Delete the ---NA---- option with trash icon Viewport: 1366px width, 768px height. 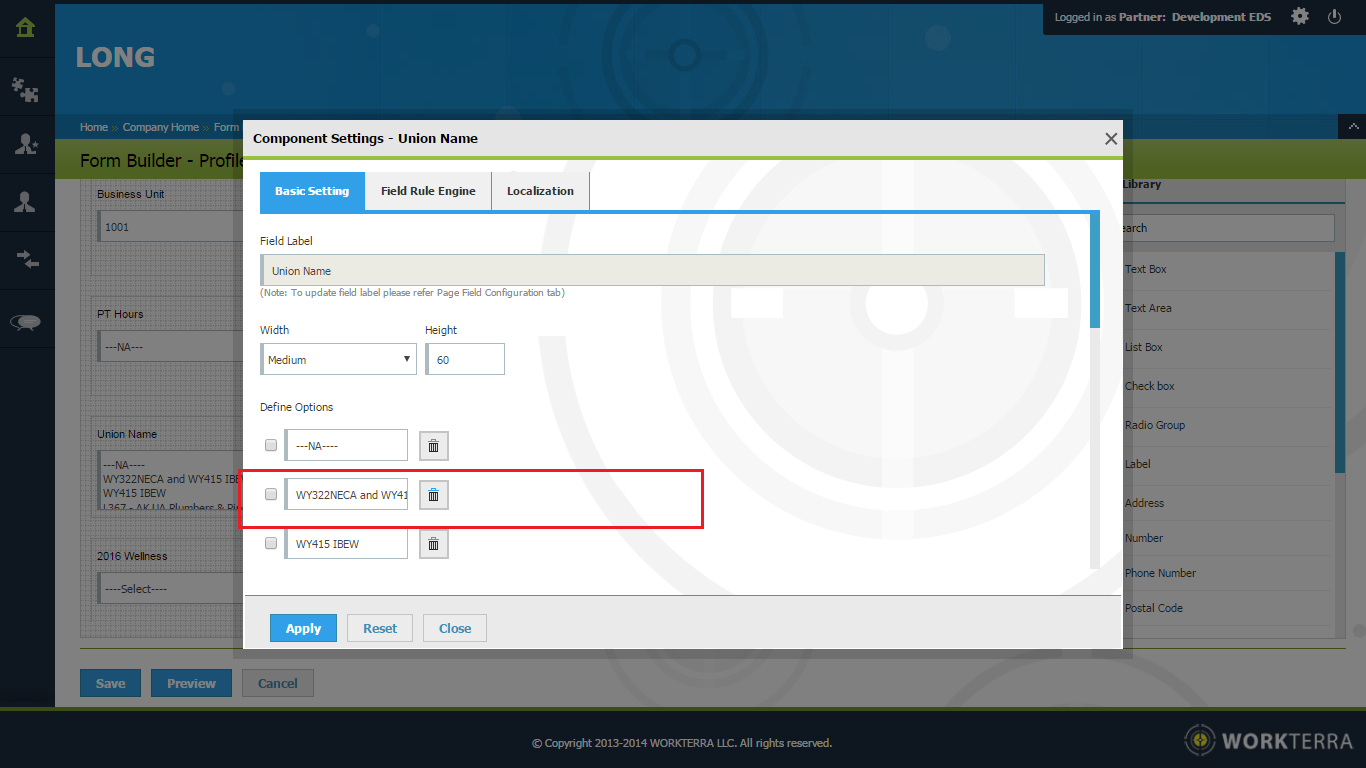[x=433, y=446]
